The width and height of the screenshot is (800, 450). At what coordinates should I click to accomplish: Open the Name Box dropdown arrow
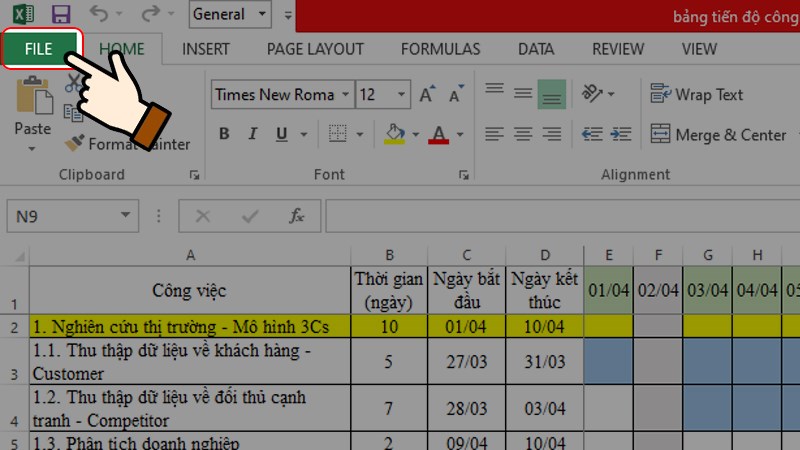tap(126, 215)
